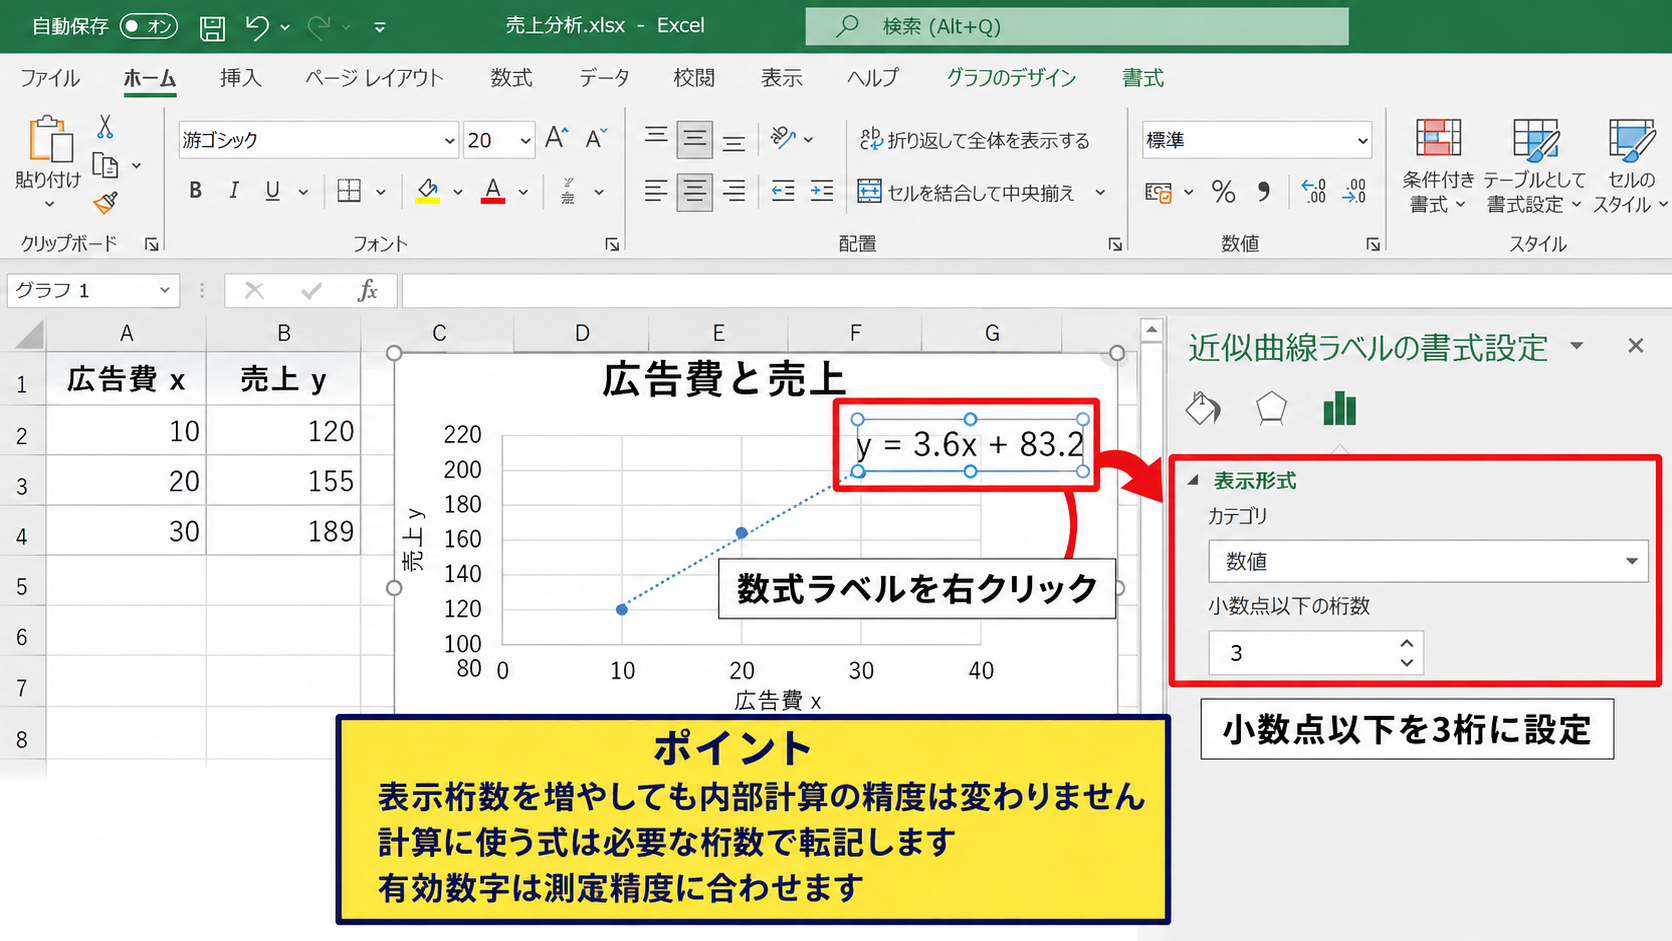
Task: Increase decimal places with up stepper
Action: [1407, 643]
